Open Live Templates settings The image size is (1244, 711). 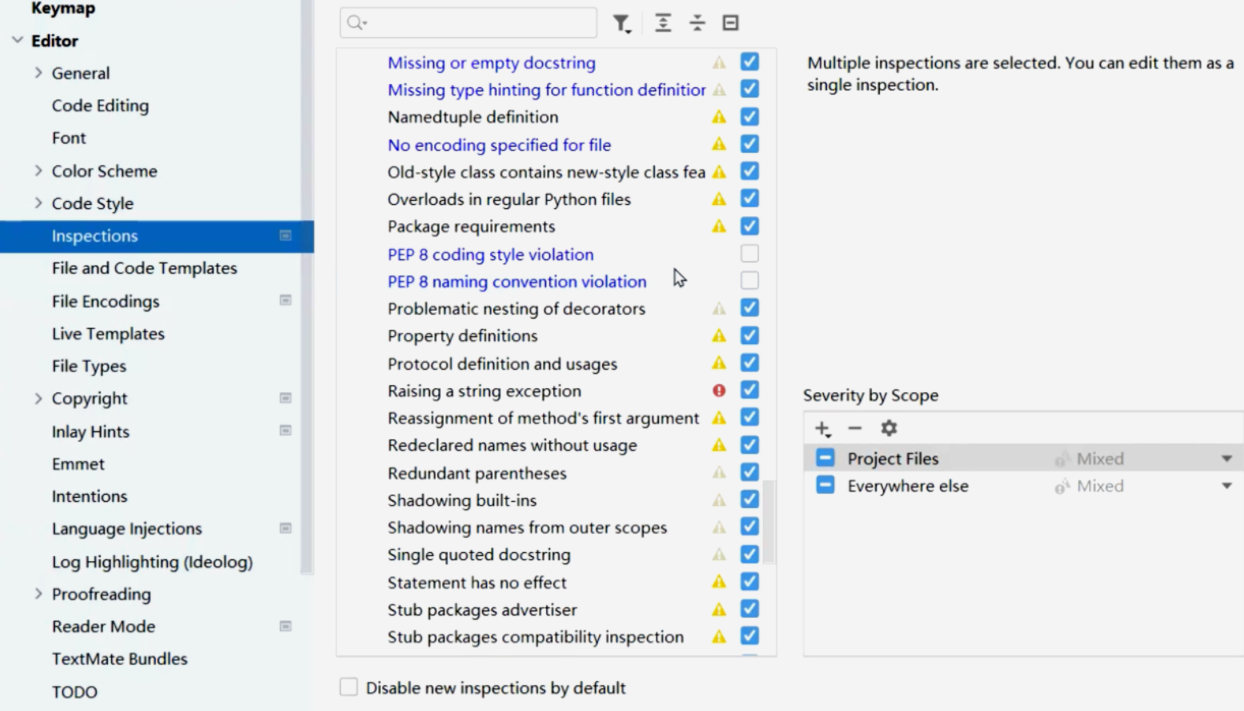[x=108, y=334]
